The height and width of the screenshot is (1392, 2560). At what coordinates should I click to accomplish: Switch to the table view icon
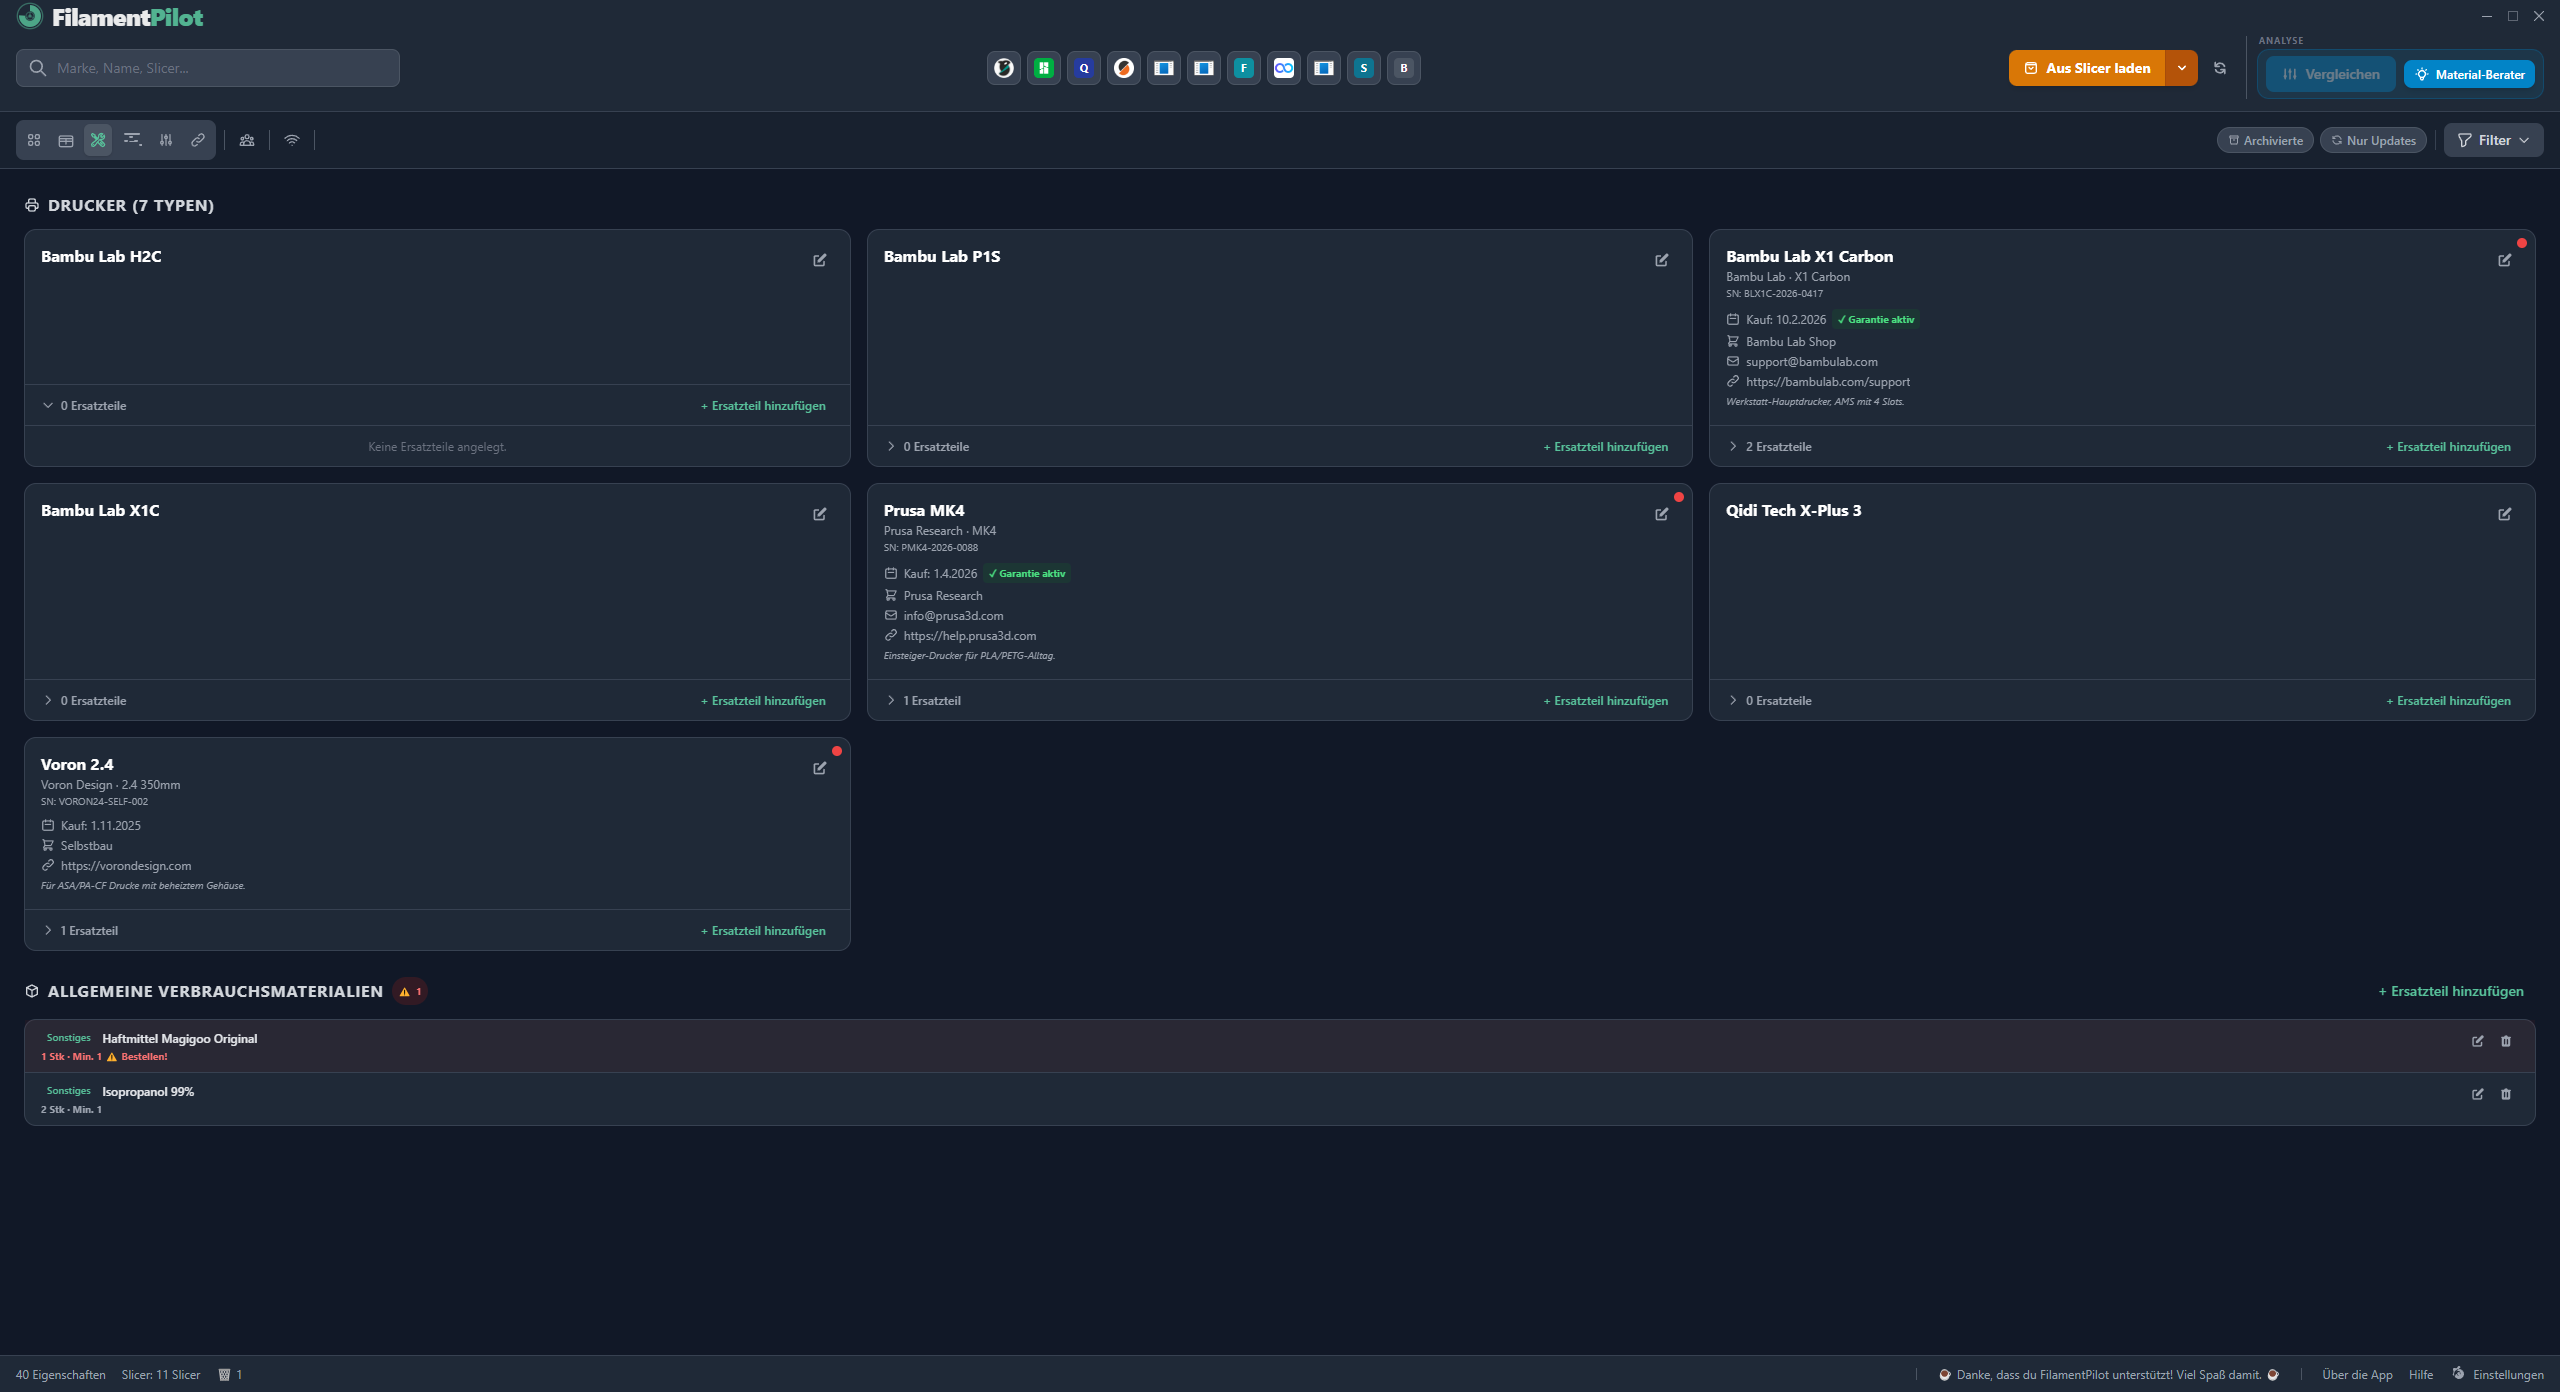pyautogui.click(x=66, y=140)
